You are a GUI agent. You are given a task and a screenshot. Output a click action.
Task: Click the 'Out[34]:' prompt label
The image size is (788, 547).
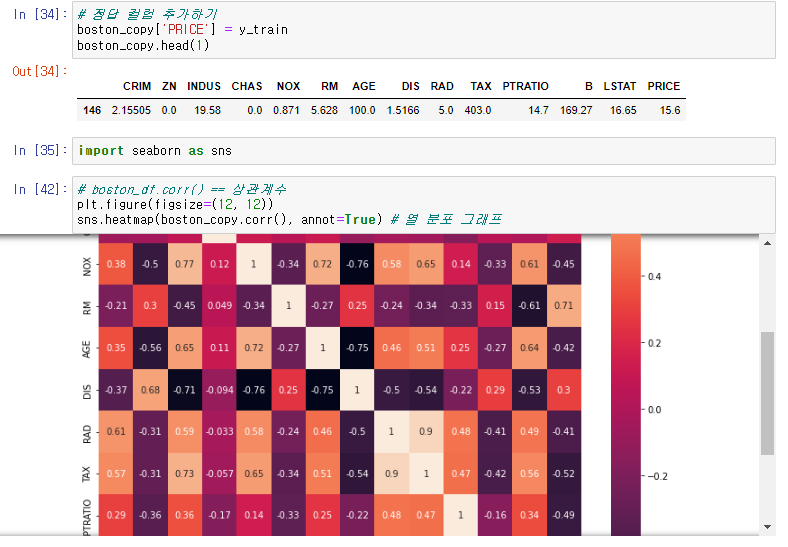40,71
